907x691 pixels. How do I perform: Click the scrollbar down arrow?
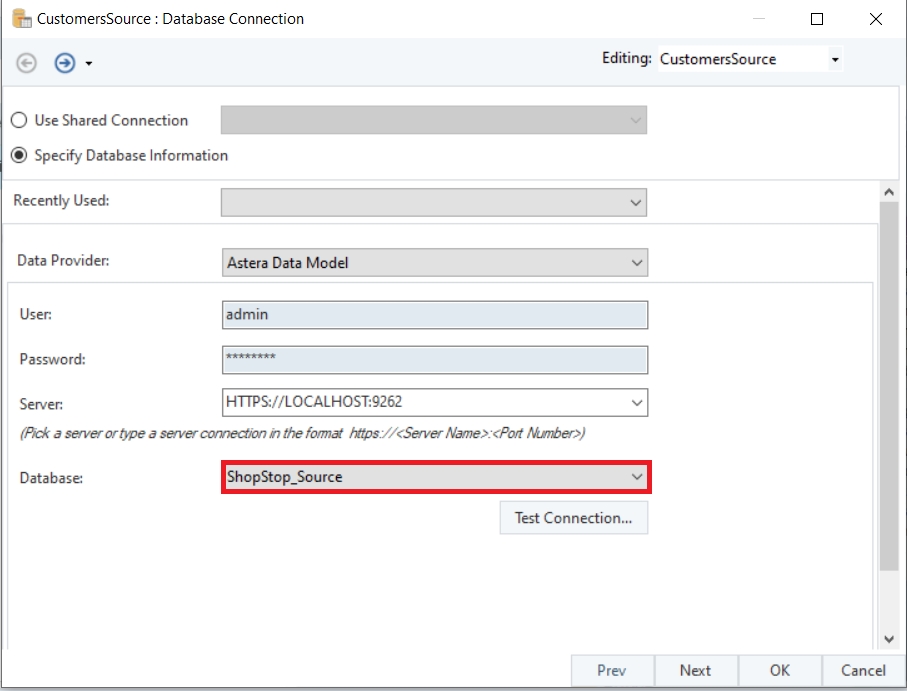point(889,638)
